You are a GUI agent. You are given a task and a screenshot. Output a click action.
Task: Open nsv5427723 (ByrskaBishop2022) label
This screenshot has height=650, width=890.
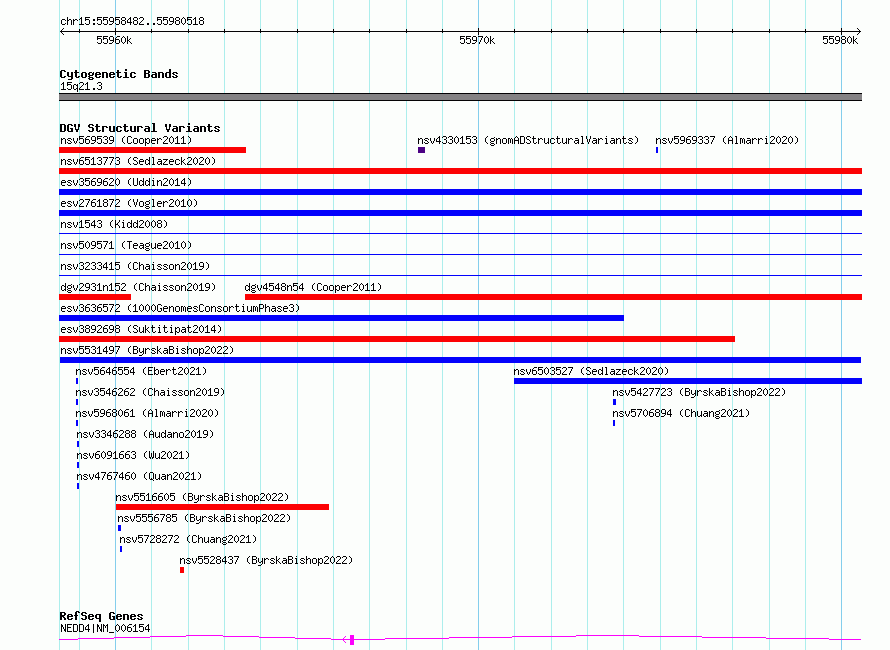[699, 392]
